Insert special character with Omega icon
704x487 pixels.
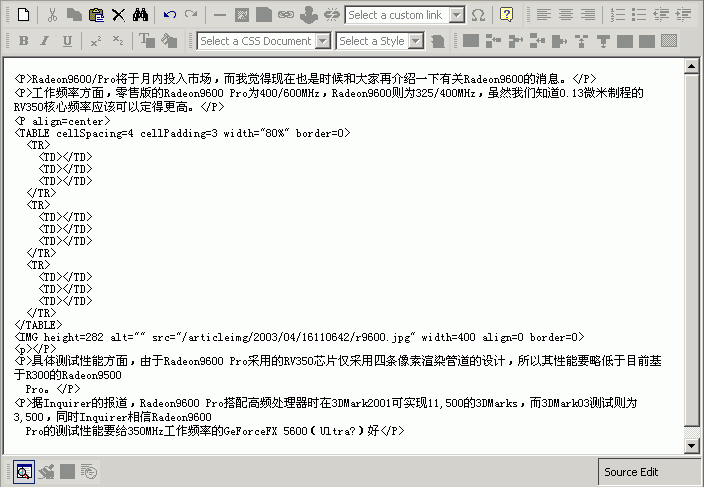coord(478,15)
